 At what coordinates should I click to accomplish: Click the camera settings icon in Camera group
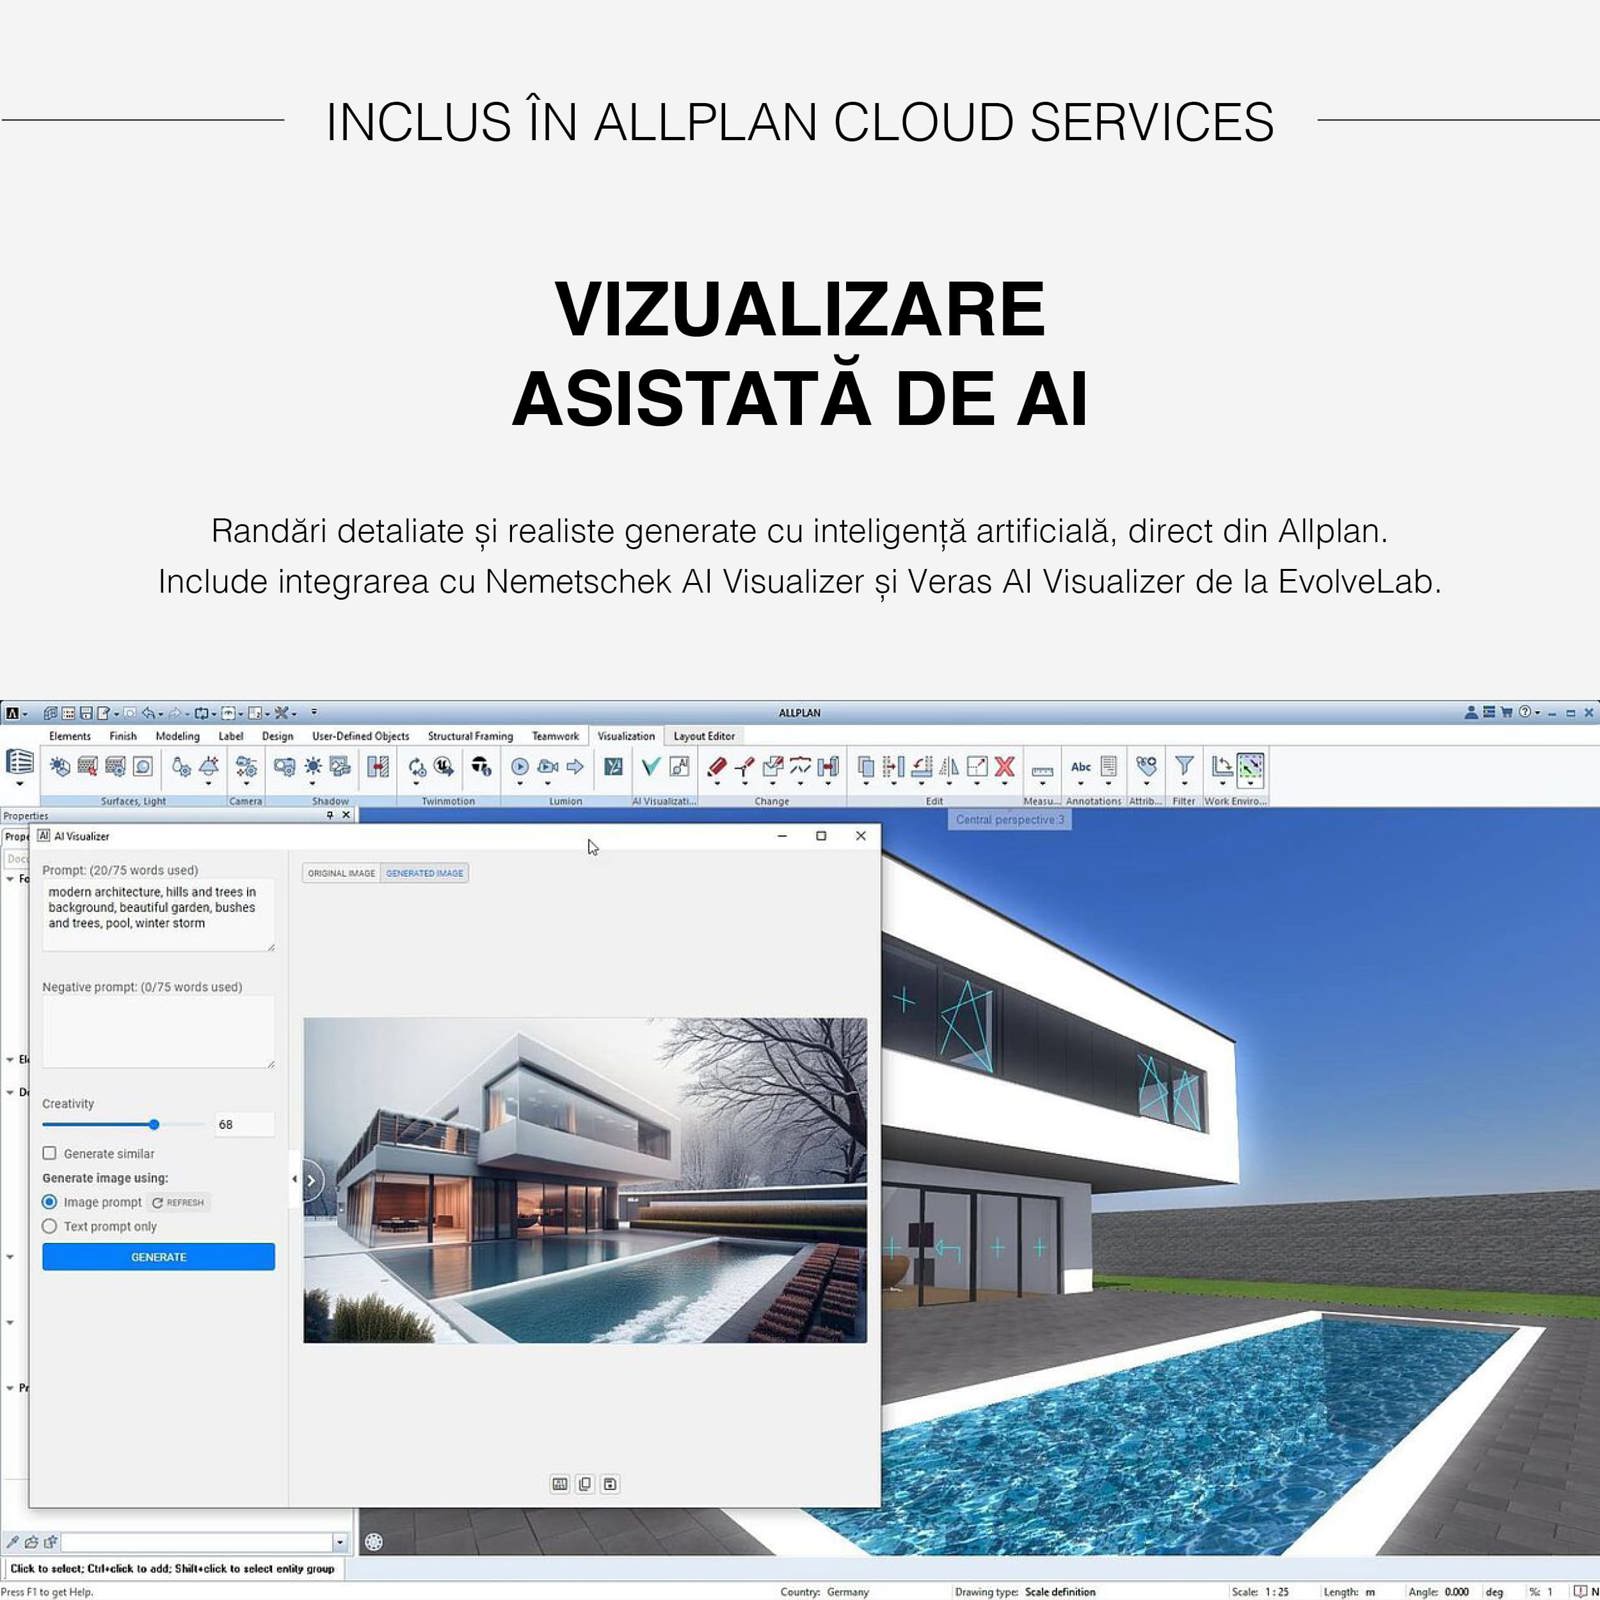tap(247, 767)
